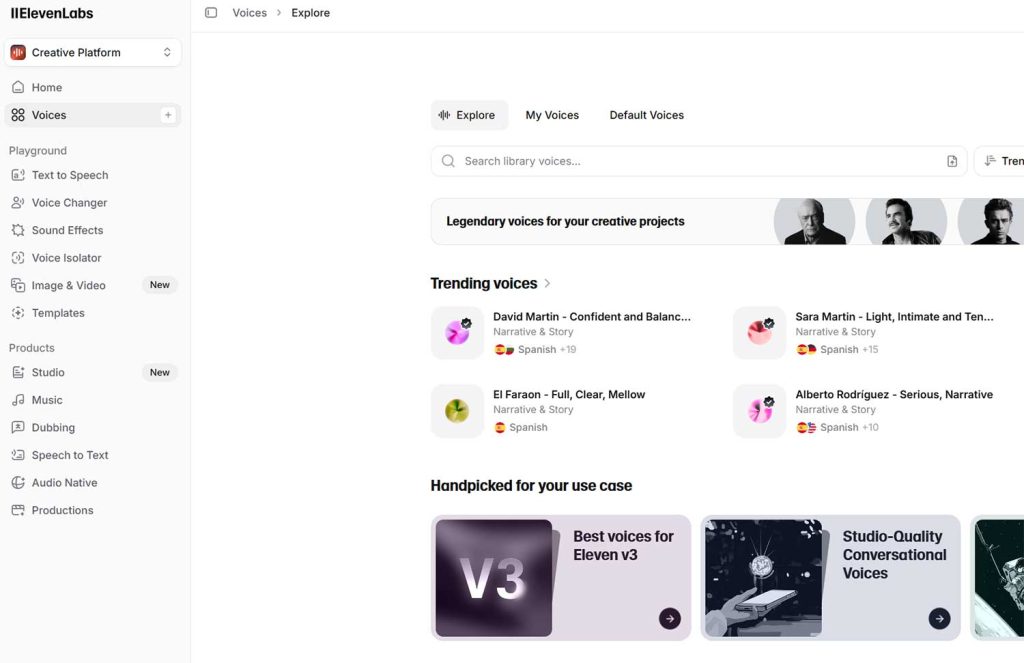Click the Music note icon

pos(18,400)
